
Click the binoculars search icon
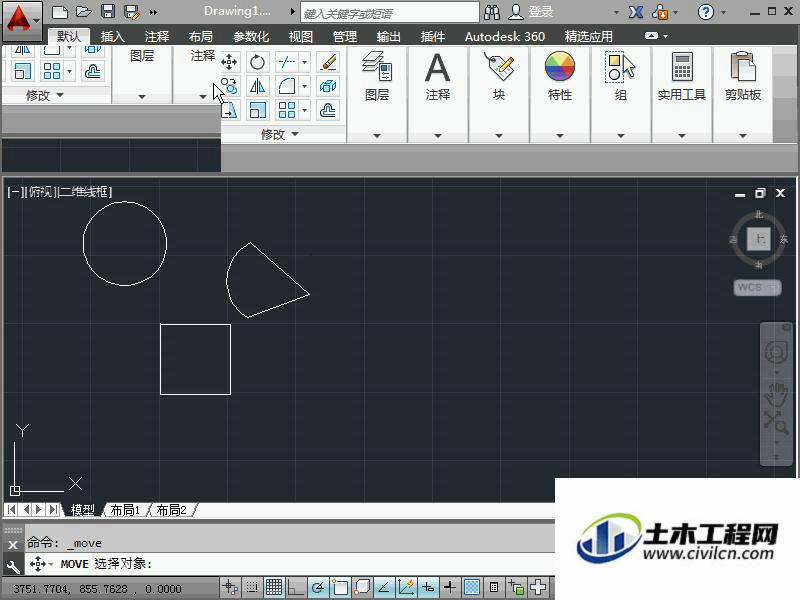pyautogui.click(x=492, y=12)
